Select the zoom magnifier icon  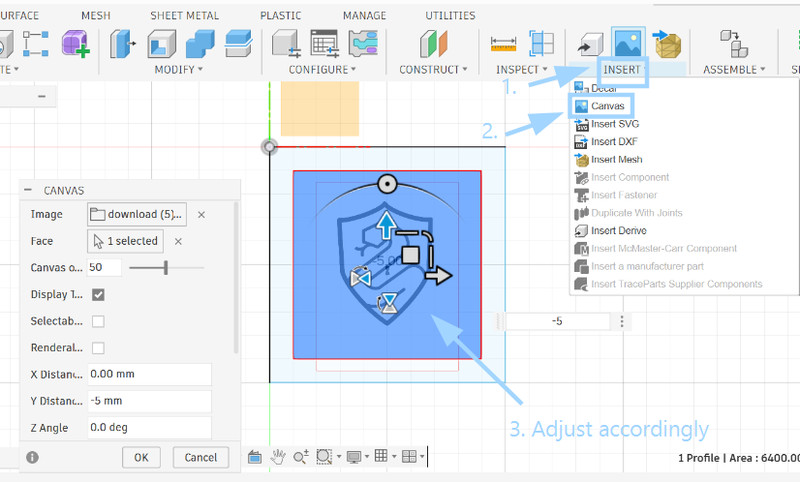tap(301, 456)
